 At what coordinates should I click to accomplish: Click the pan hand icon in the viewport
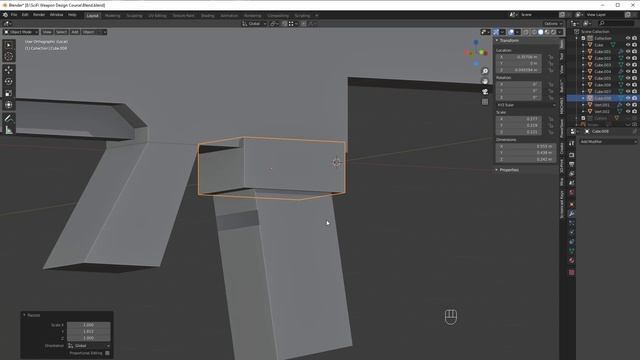tap(485, 81)
